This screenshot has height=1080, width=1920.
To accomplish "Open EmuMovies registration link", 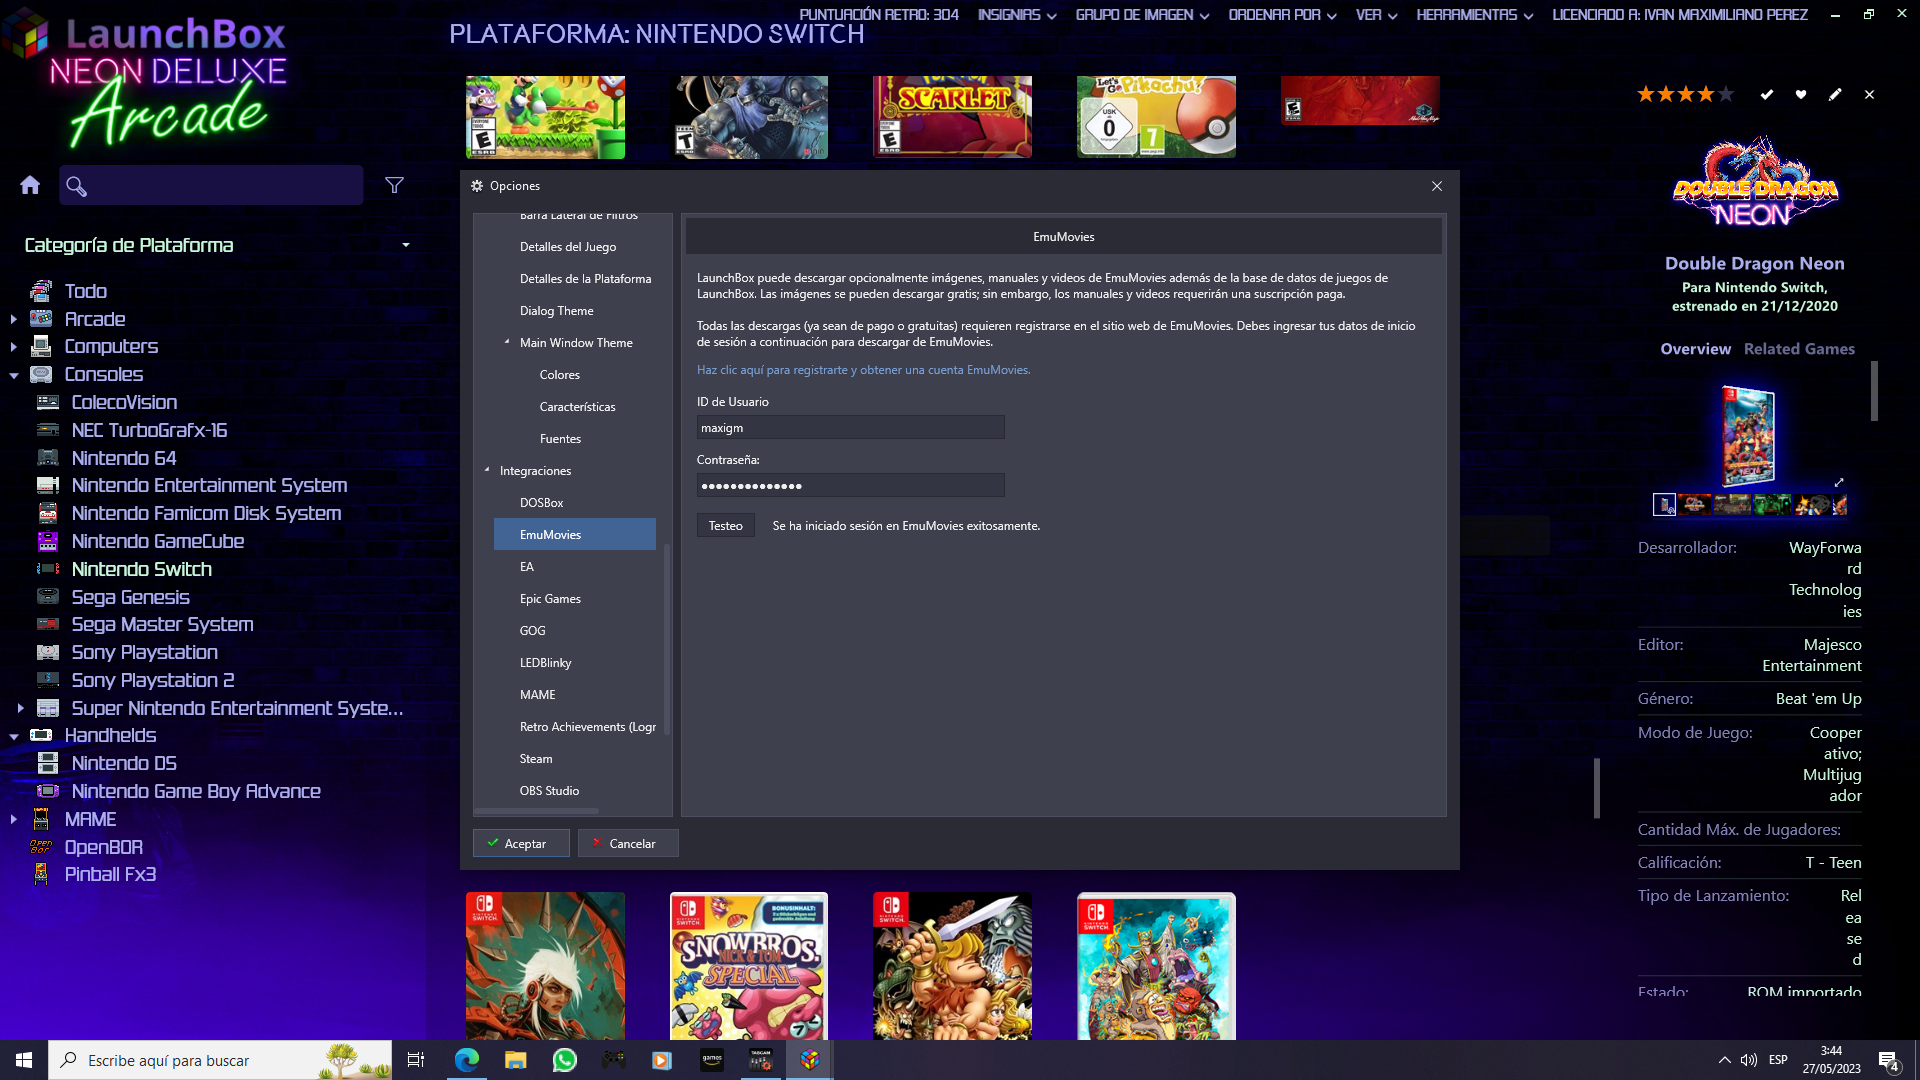I will click(863, 370).
